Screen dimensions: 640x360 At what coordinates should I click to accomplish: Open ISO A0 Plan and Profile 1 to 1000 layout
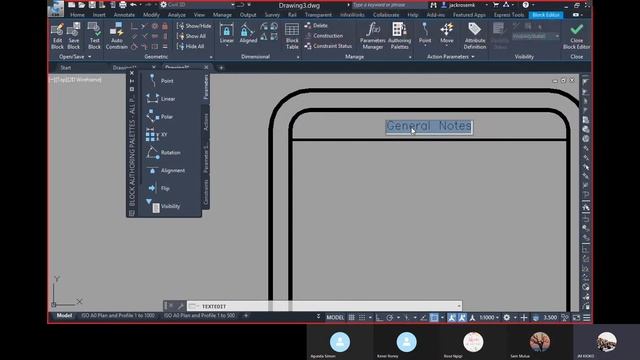(118, 316)
